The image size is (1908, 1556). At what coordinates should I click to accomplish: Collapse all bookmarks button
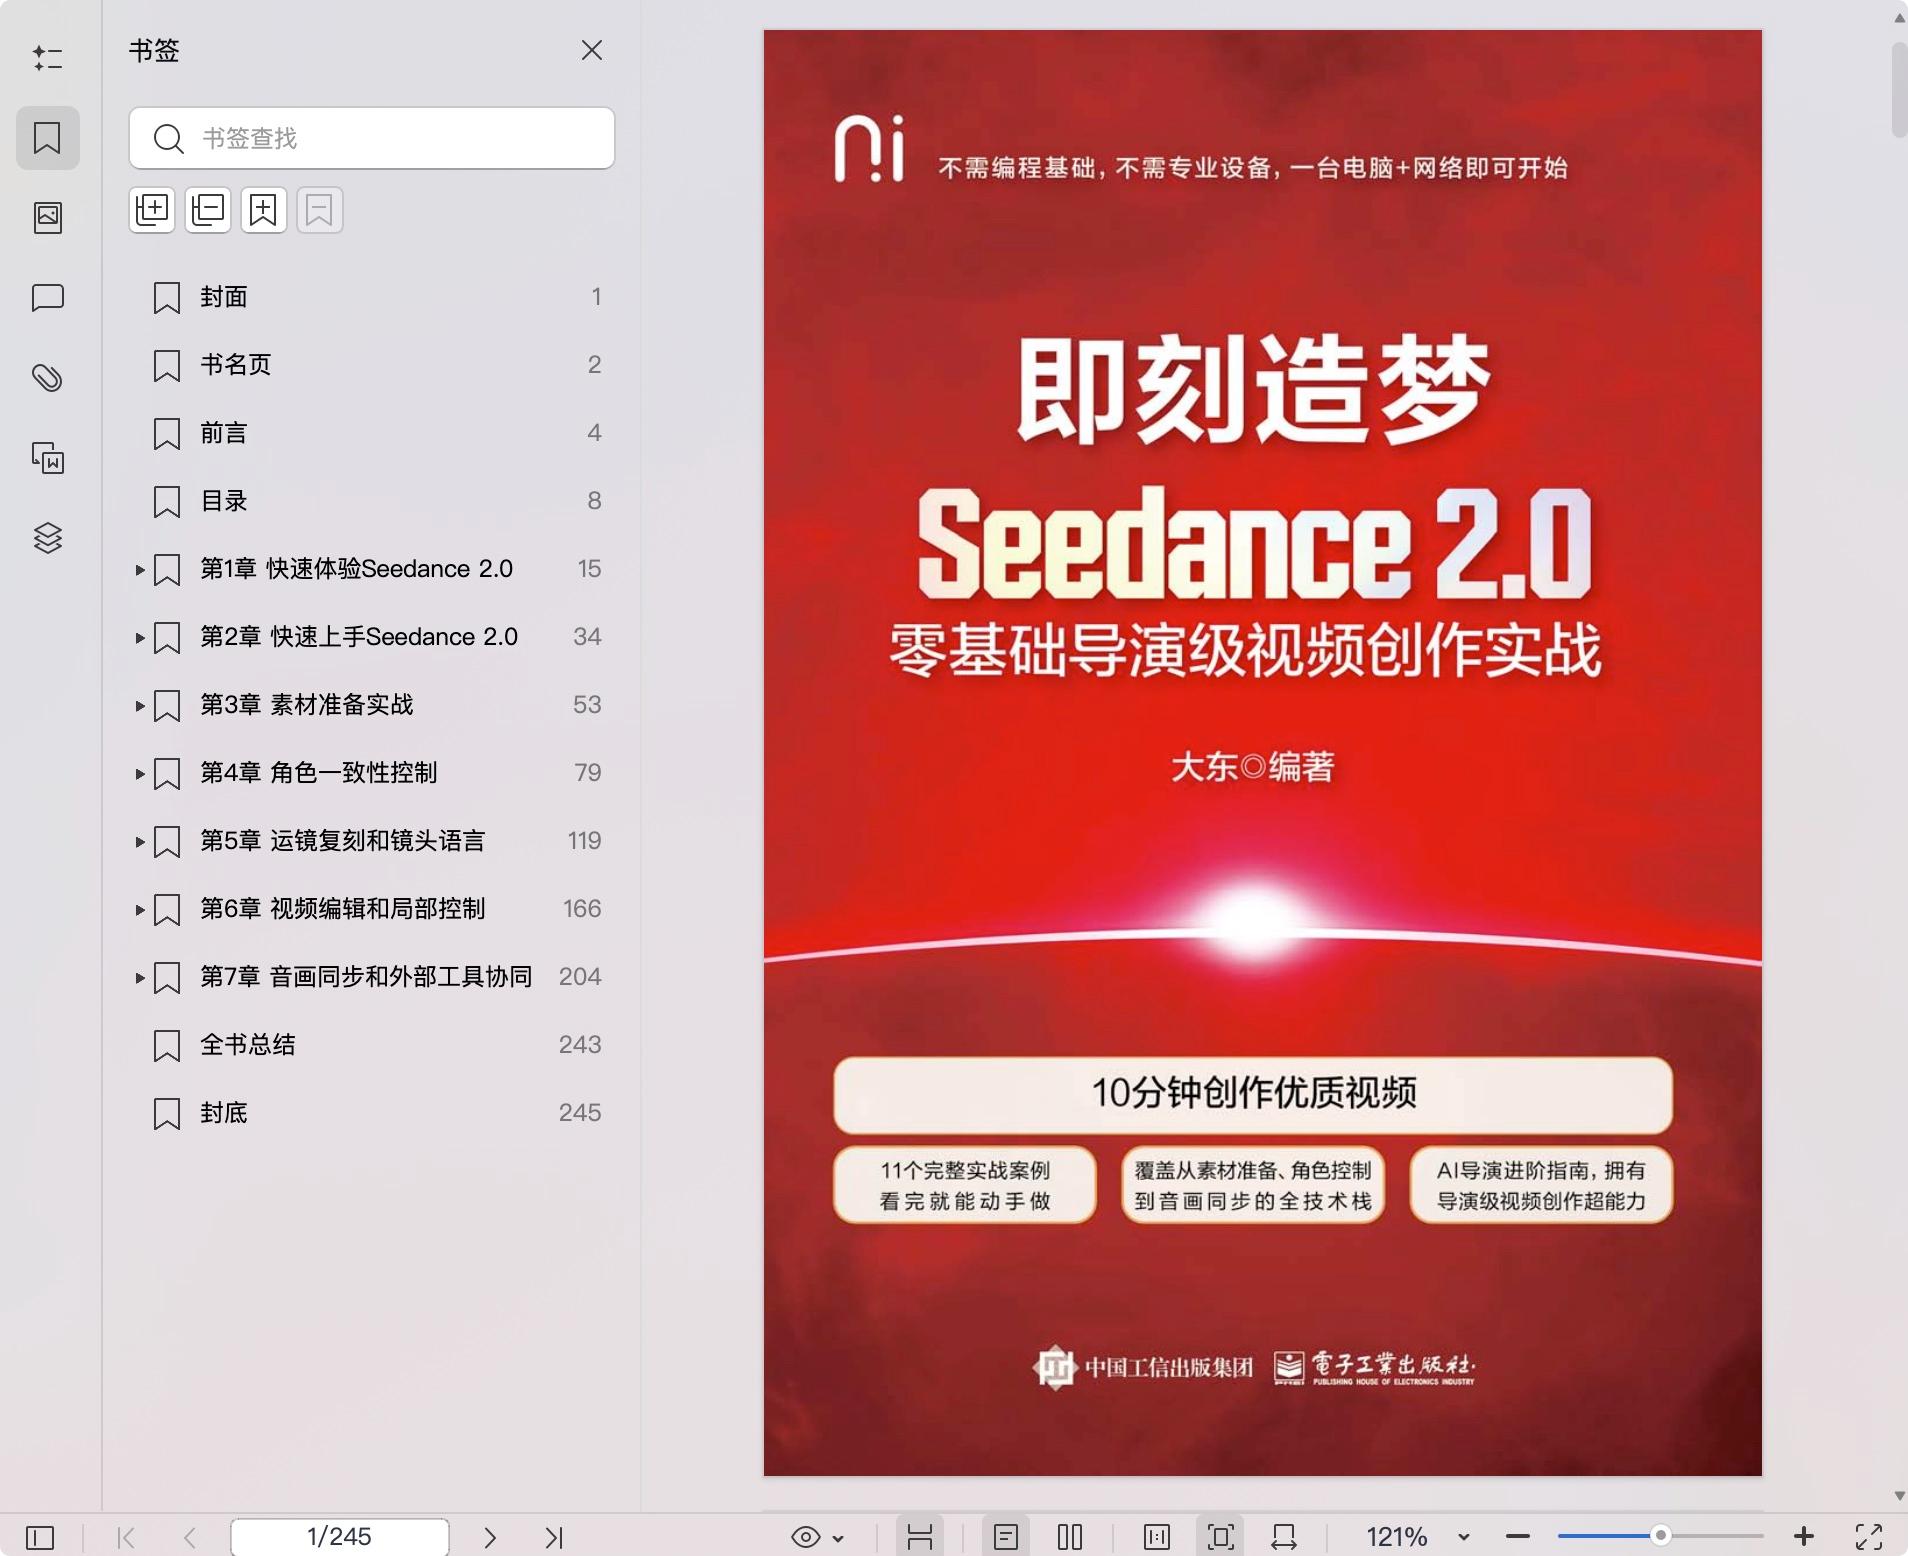(x=208, y=210)
